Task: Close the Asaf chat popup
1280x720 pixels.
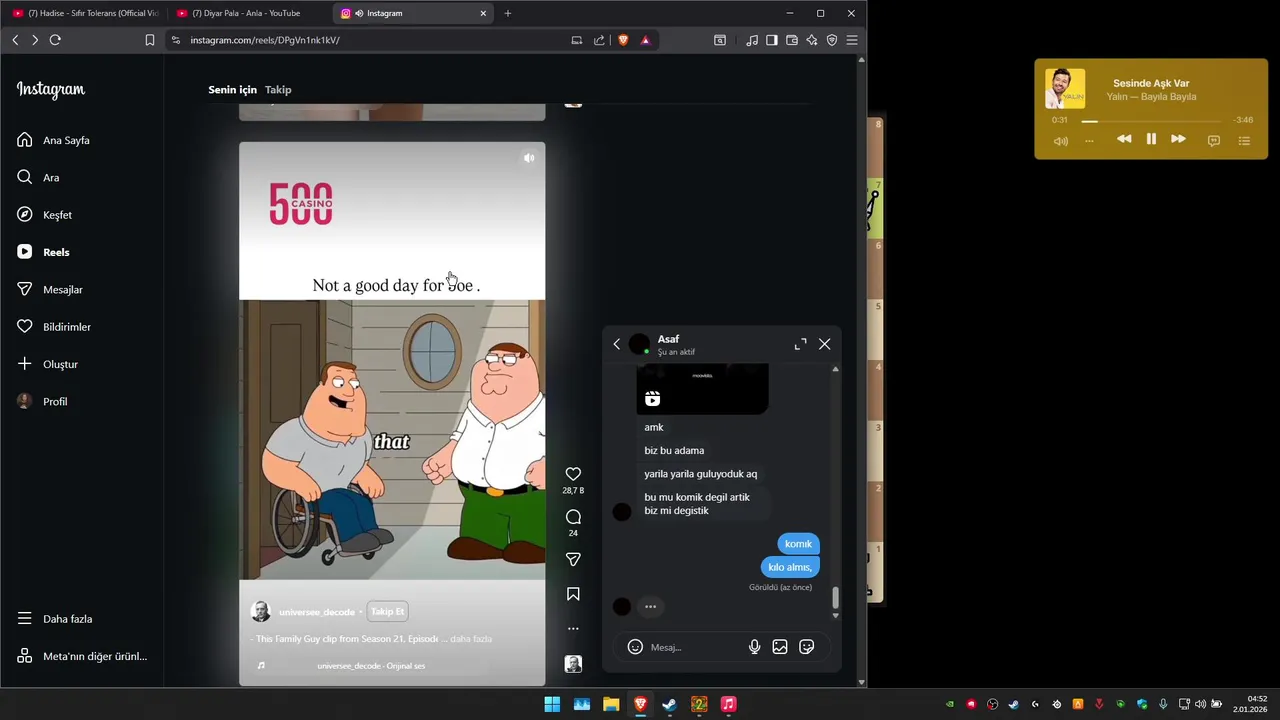Action: (x=824, y=344)
